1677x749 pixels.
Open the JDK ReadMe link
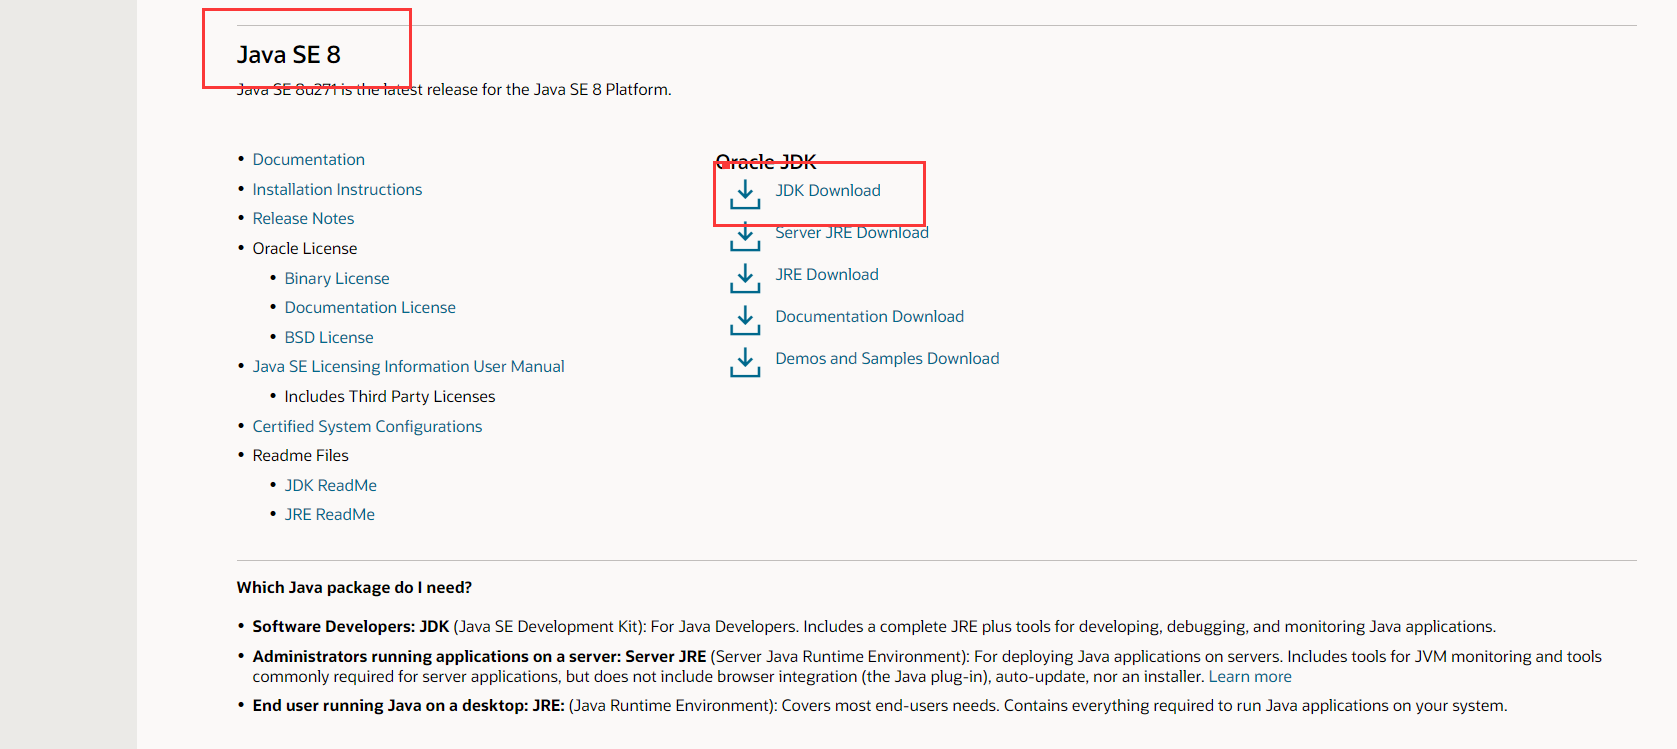tap(331, 485)
